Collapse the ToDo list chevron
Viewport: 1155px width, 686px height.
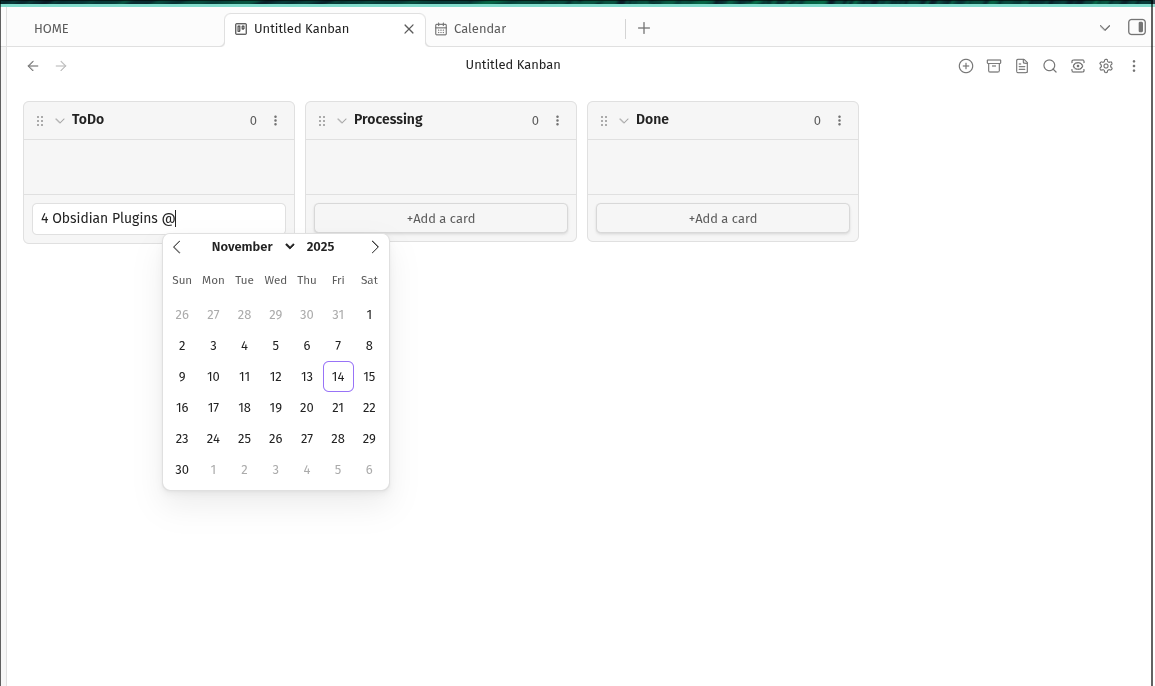point(60,121)
